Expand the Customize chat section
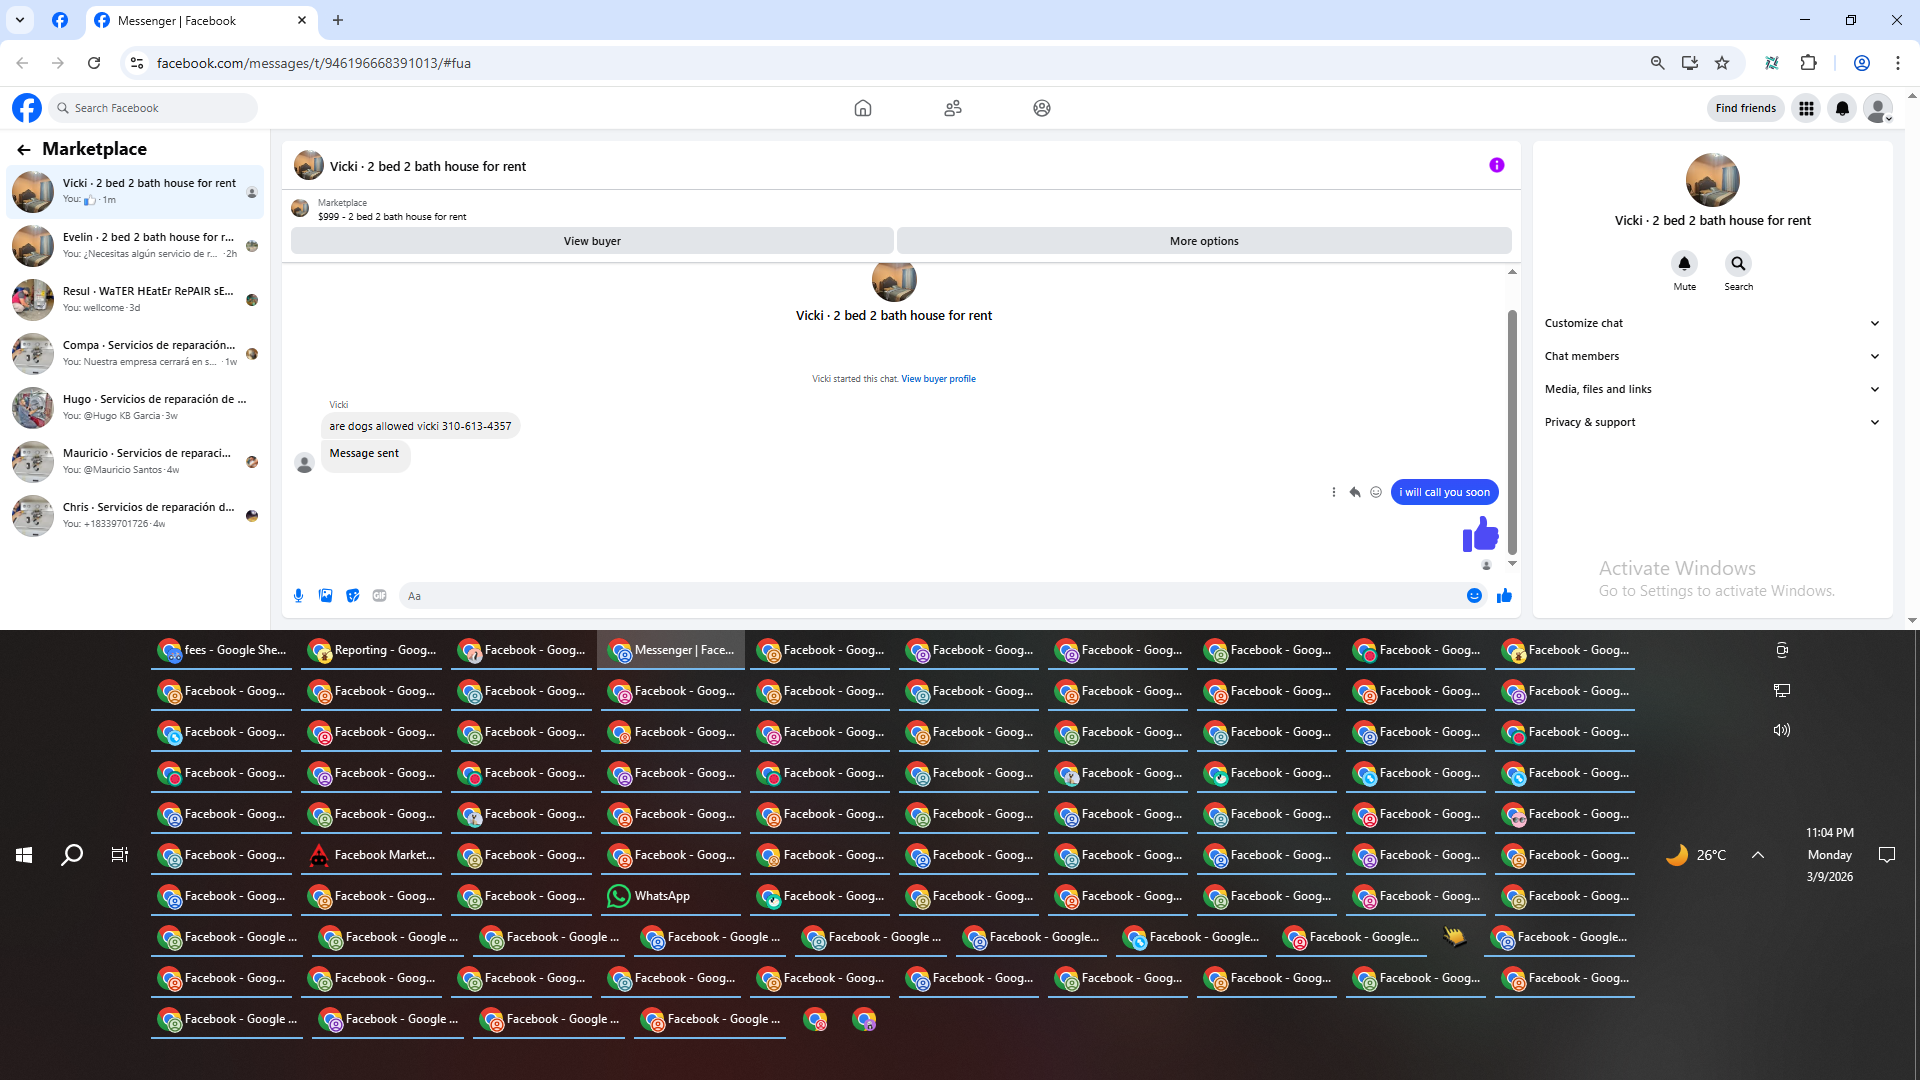1920x1080 pixels. [1712, 323]
